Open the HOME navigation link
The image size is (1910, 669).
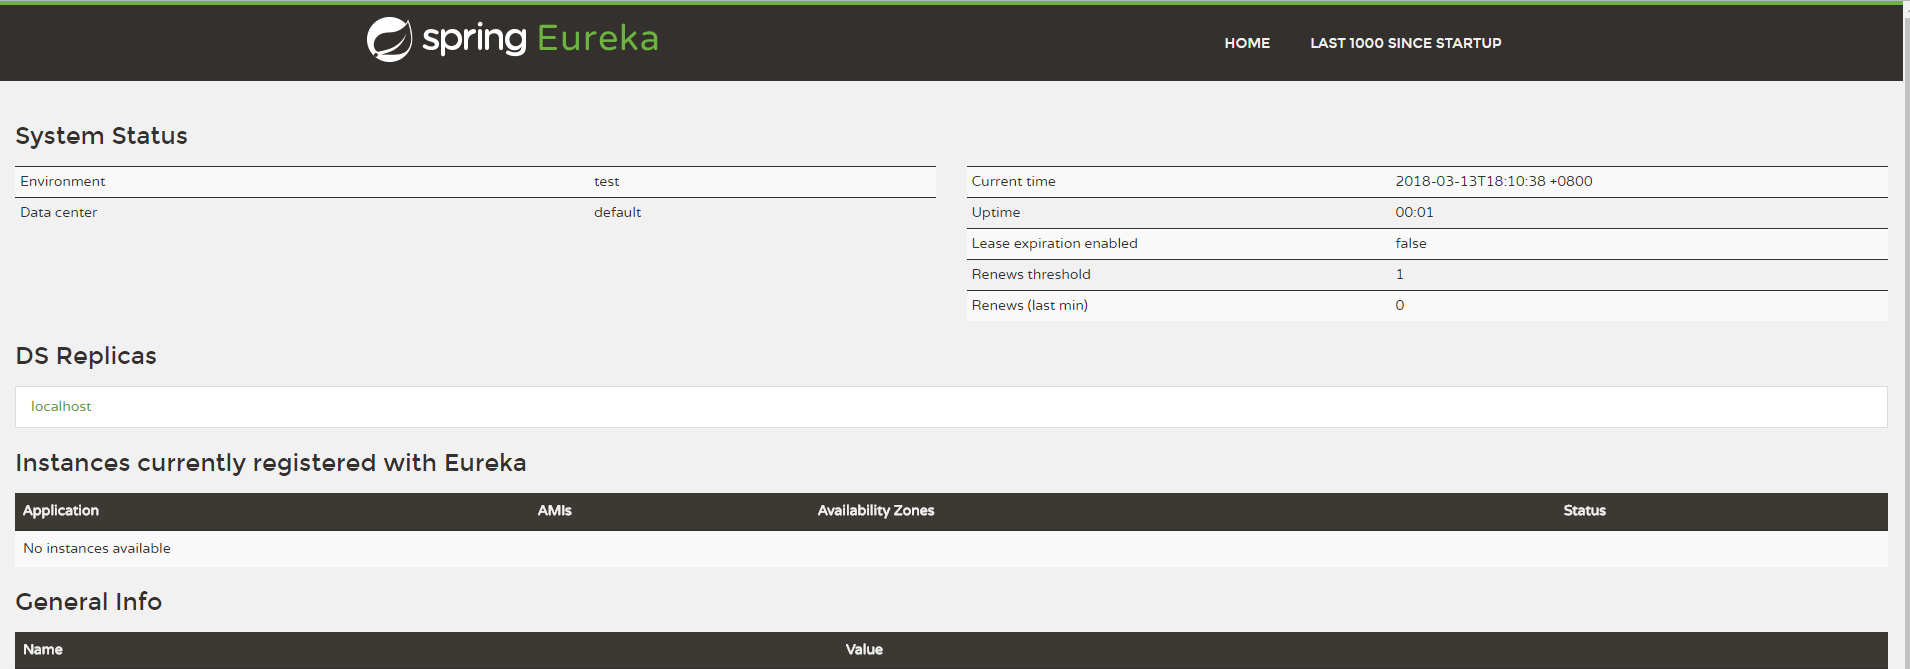(1247, 43)
